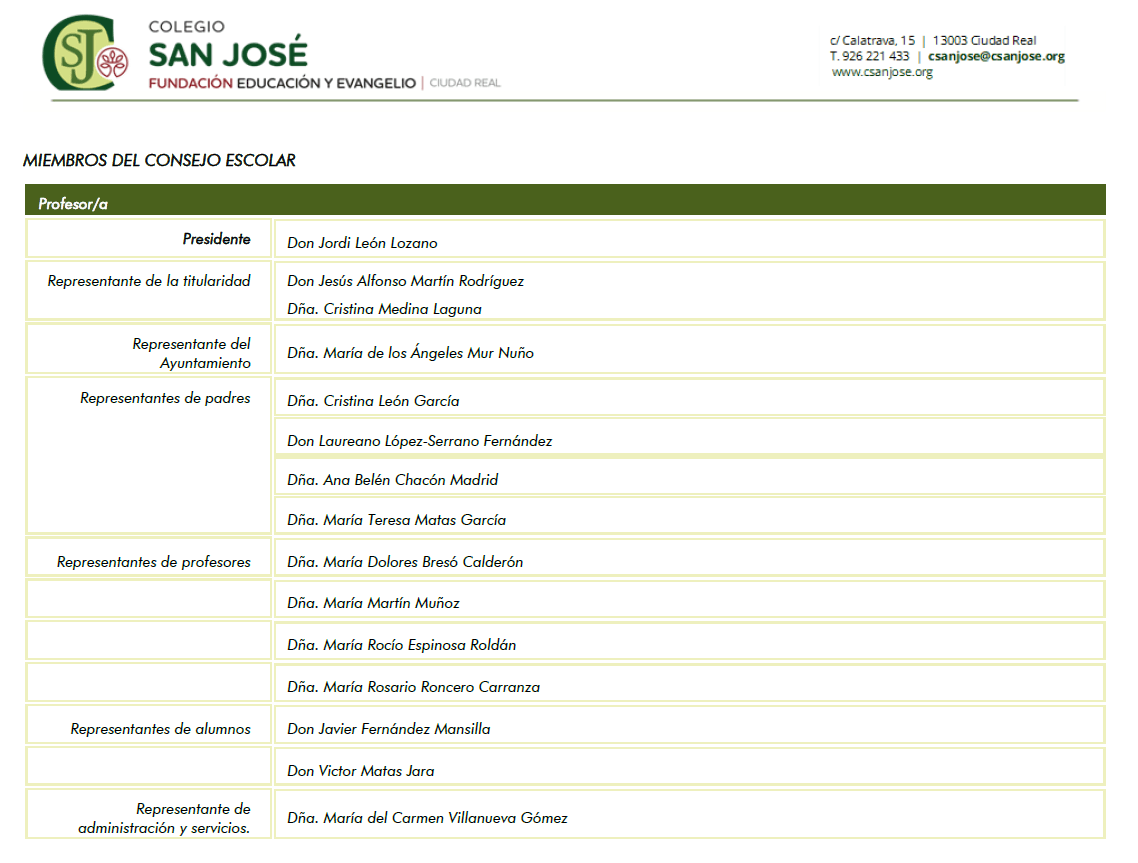Click the address c/ Calatrava, 15
The width and height of the screenshot is (1138, 863).
pos(872,41)
